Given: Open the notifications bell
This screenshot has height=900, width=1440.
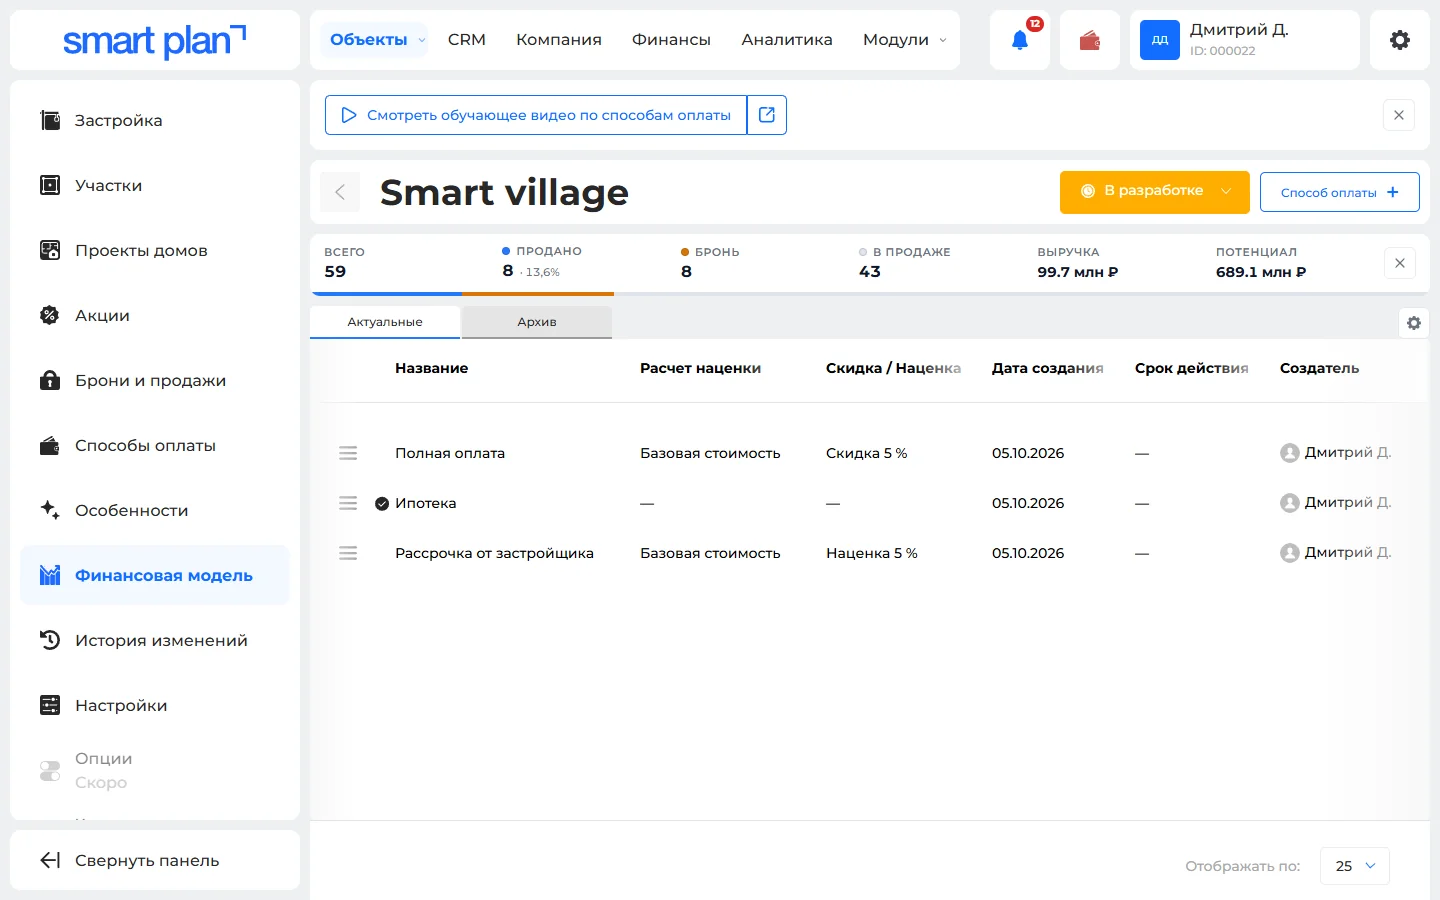Looking at the screenshot, I should 1020,40.
